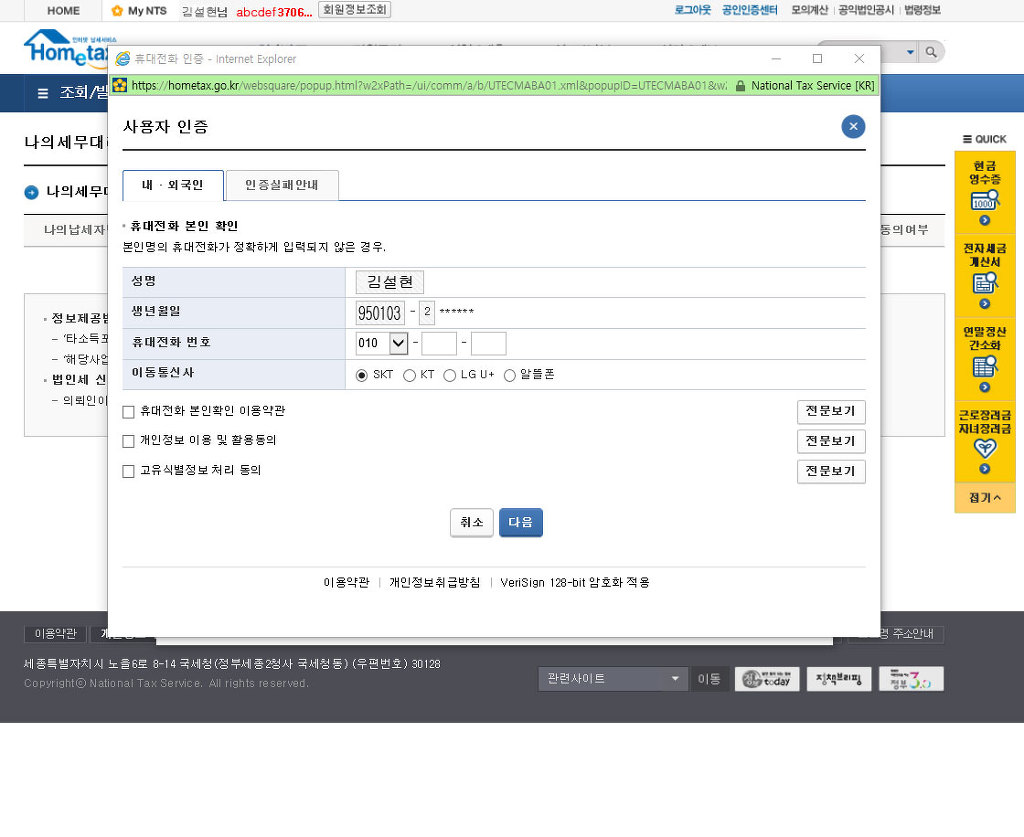Viewport: 1024px width, 837px height.
Task: Open 공익법인공시 in top menu
Action: (x=866, y=10)
